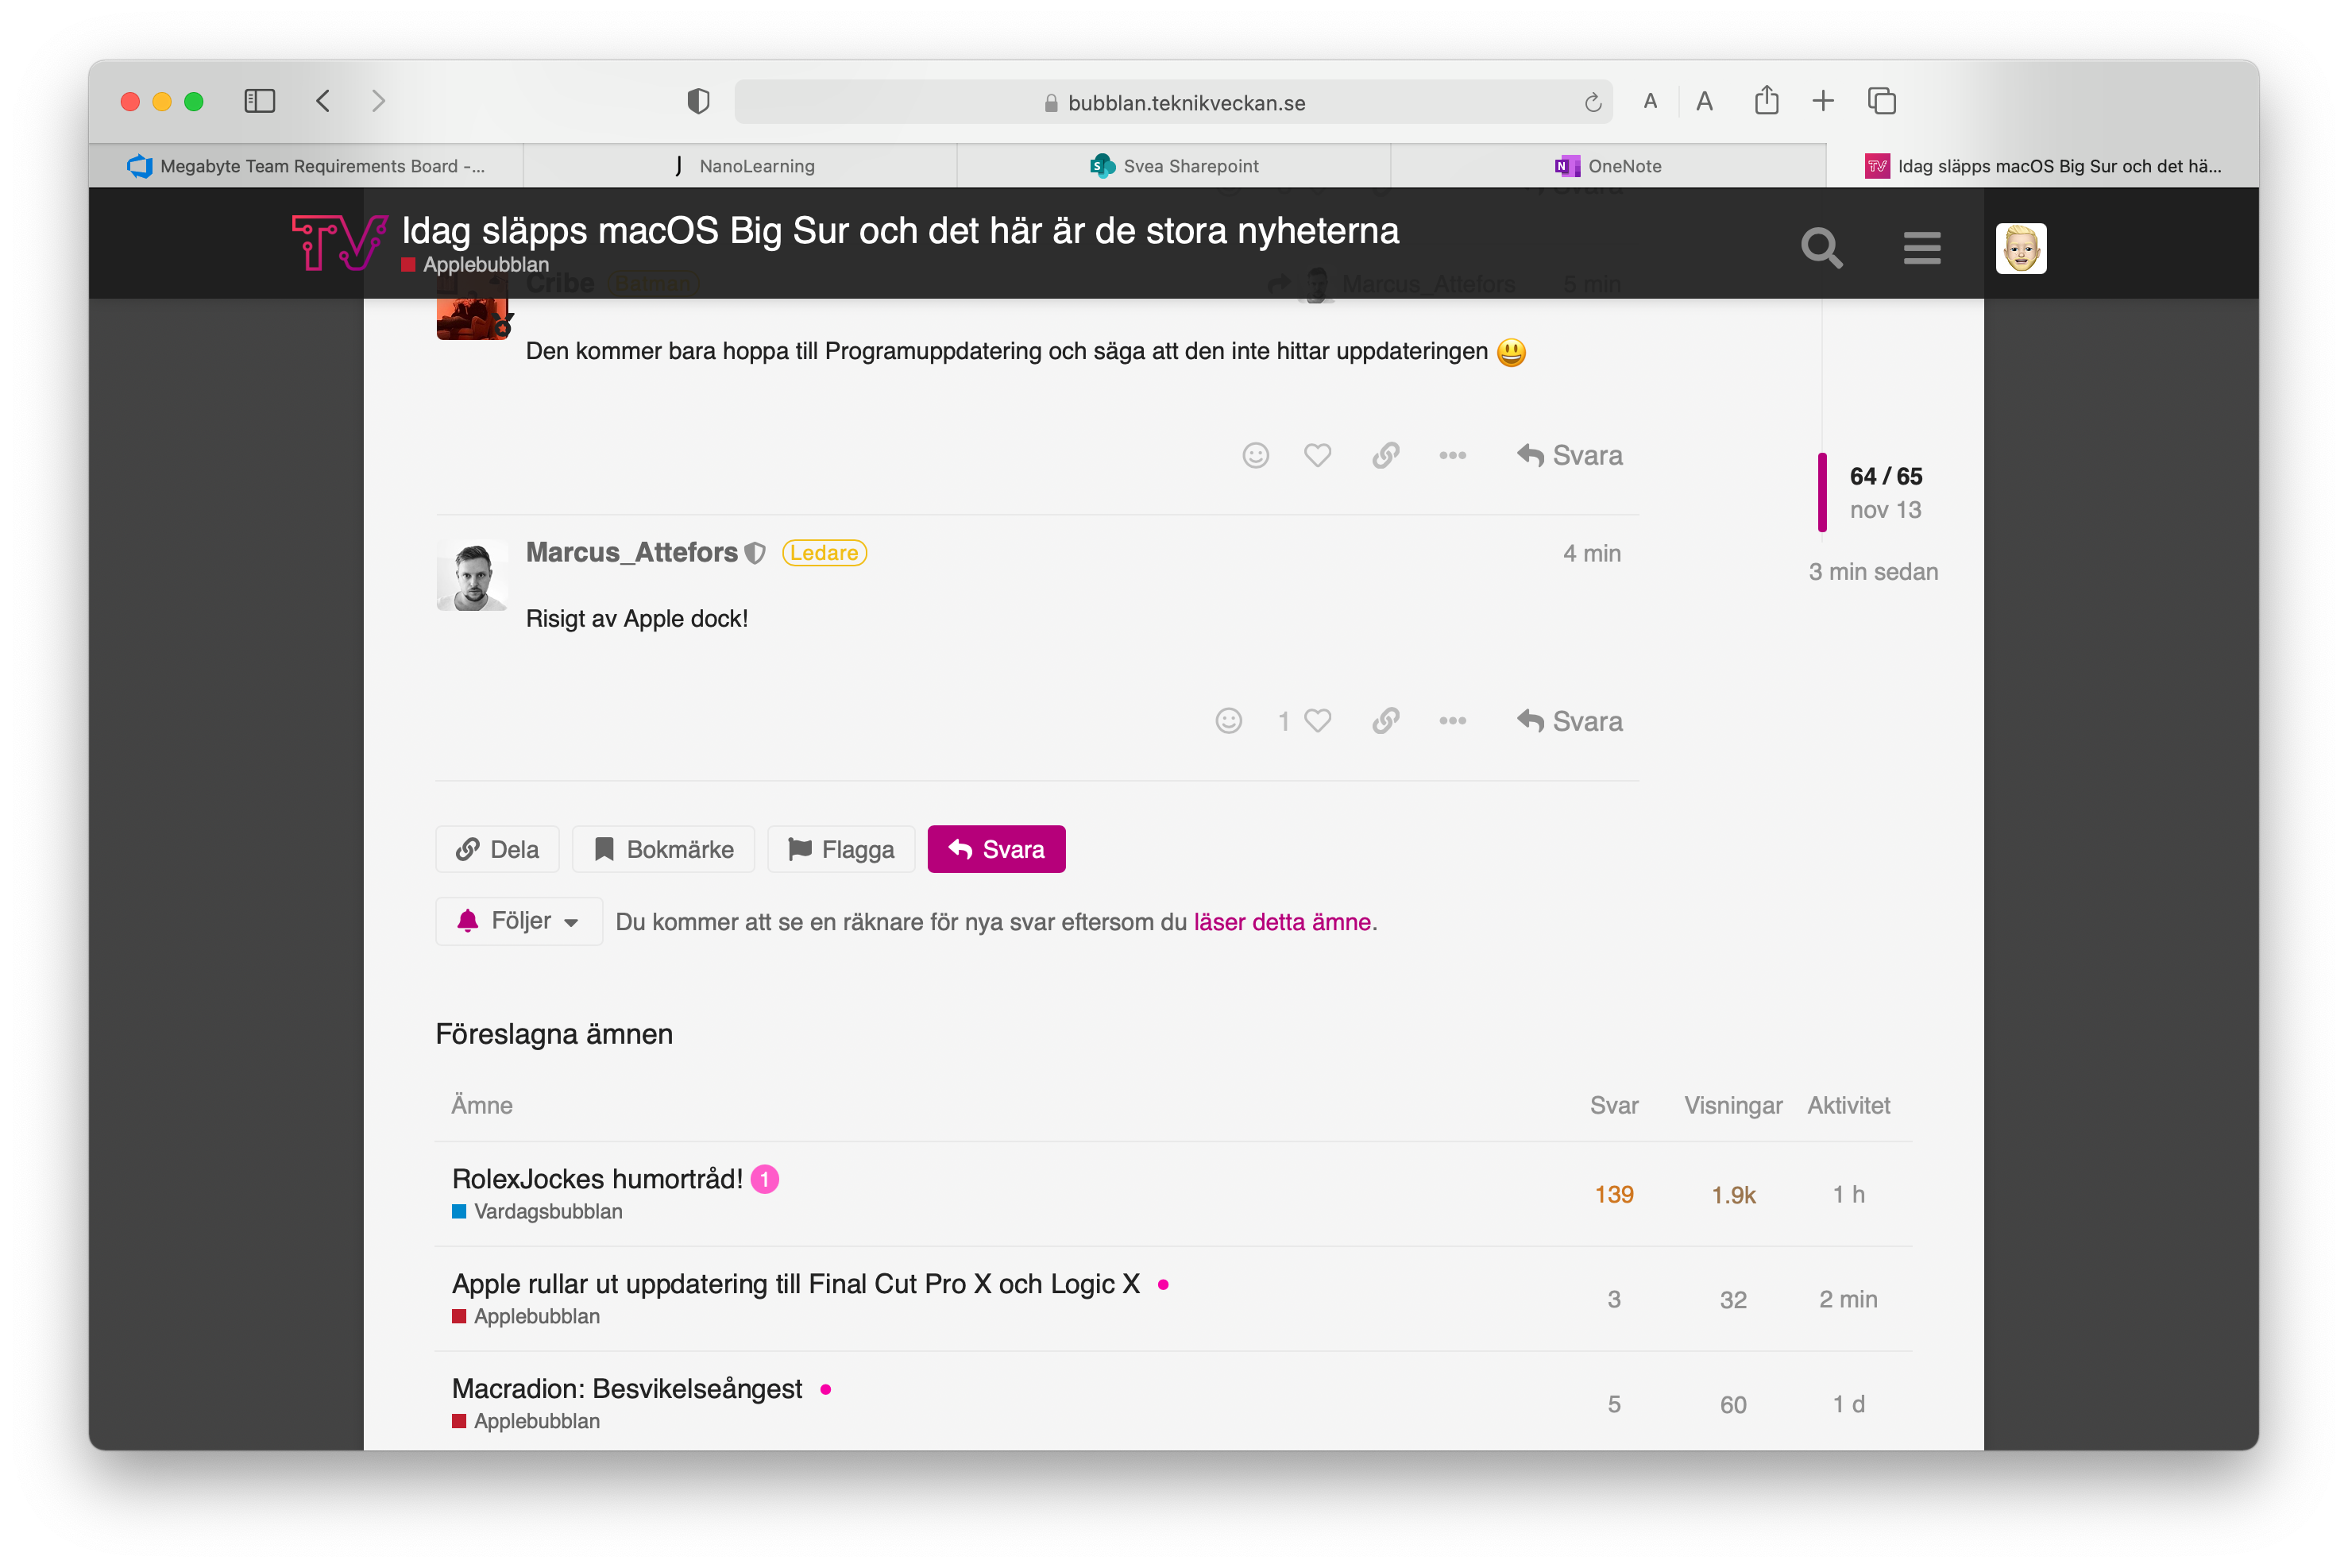Open the Teknikveckan TV logo home
The width and height of the screenshot is (2348, 1568).
tap(339, 243)
